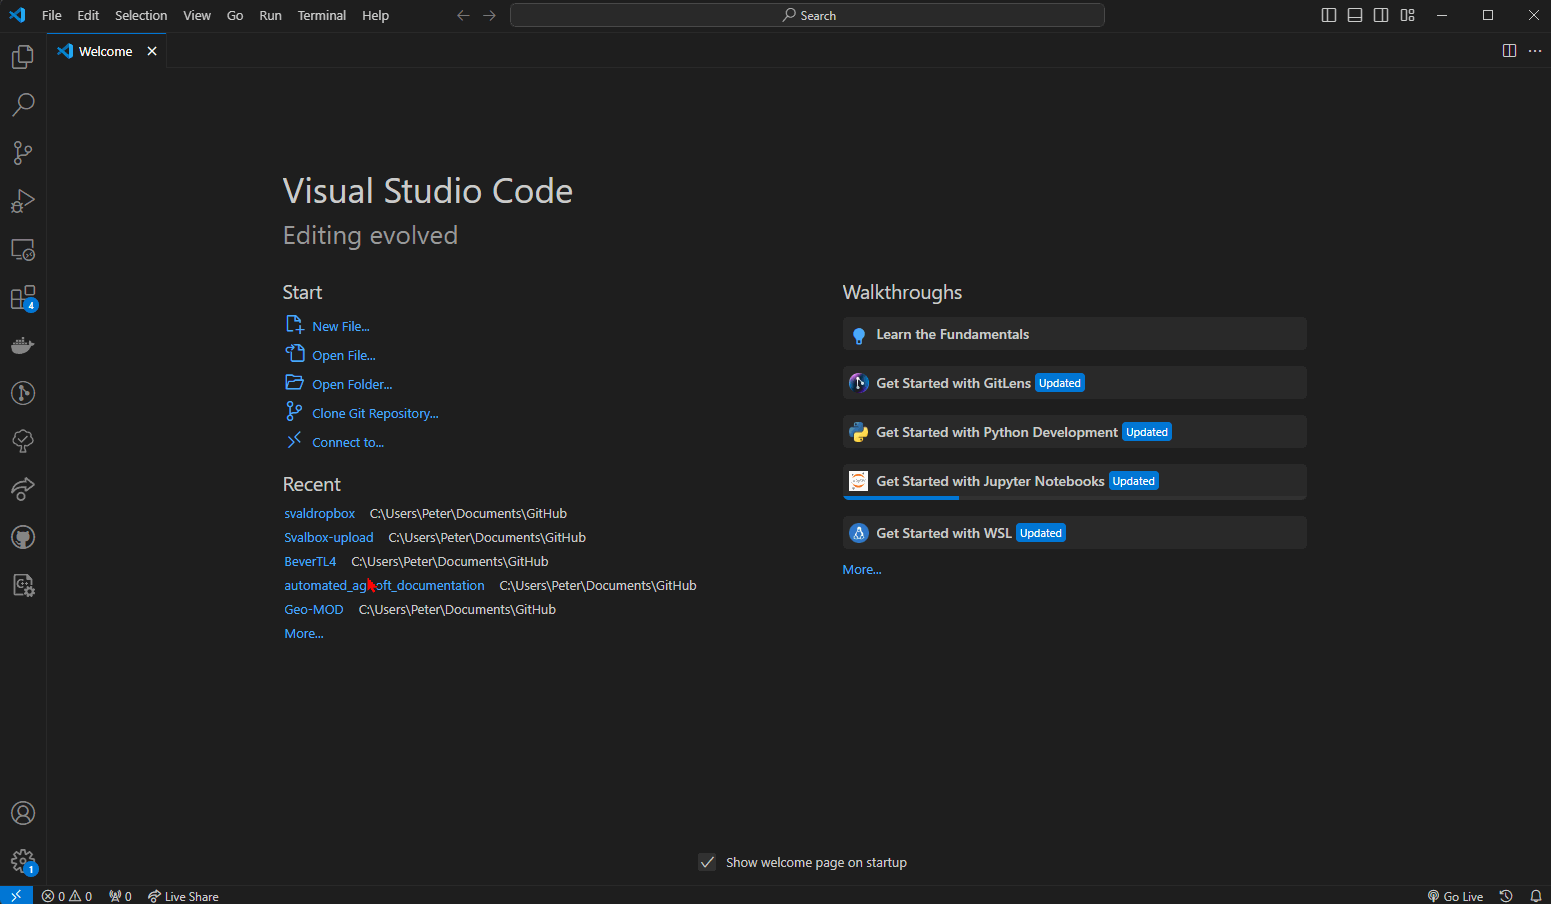Open More Actions ellipsis in editor toolbar
Viewport: 1551px width, 904px height.
pos(1535,51)
